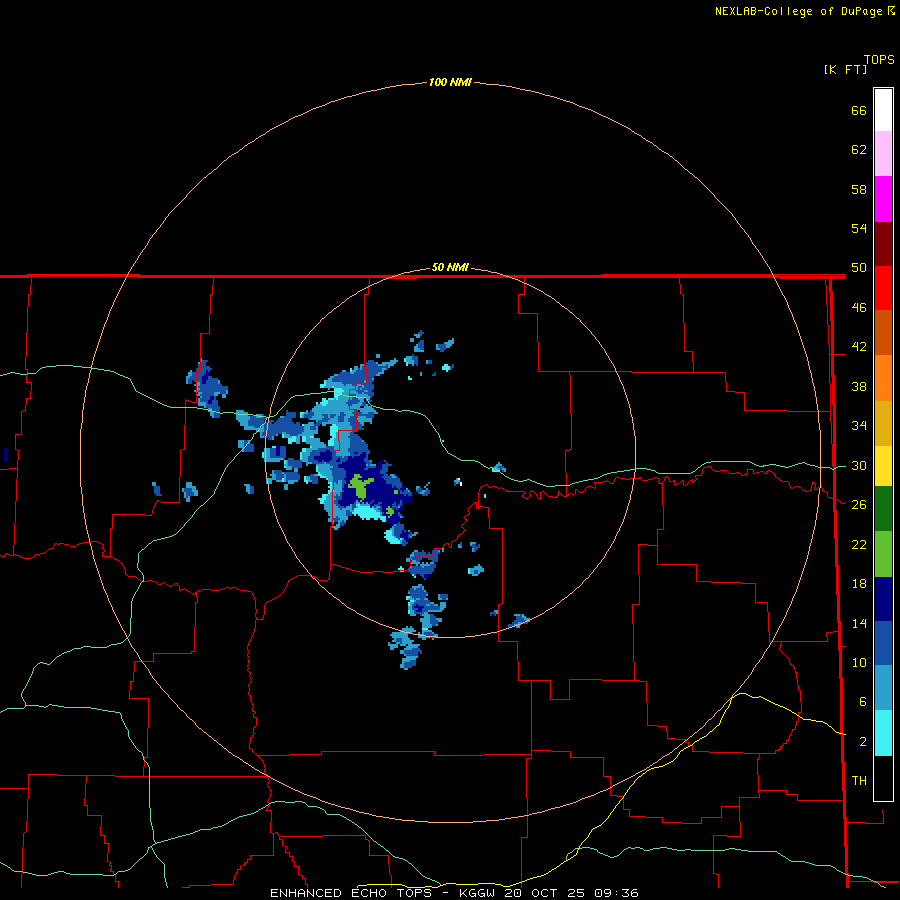Viewport: 900px width, 900px height.
Task: Click the magenta swatch next to 58
Action: 883,199
